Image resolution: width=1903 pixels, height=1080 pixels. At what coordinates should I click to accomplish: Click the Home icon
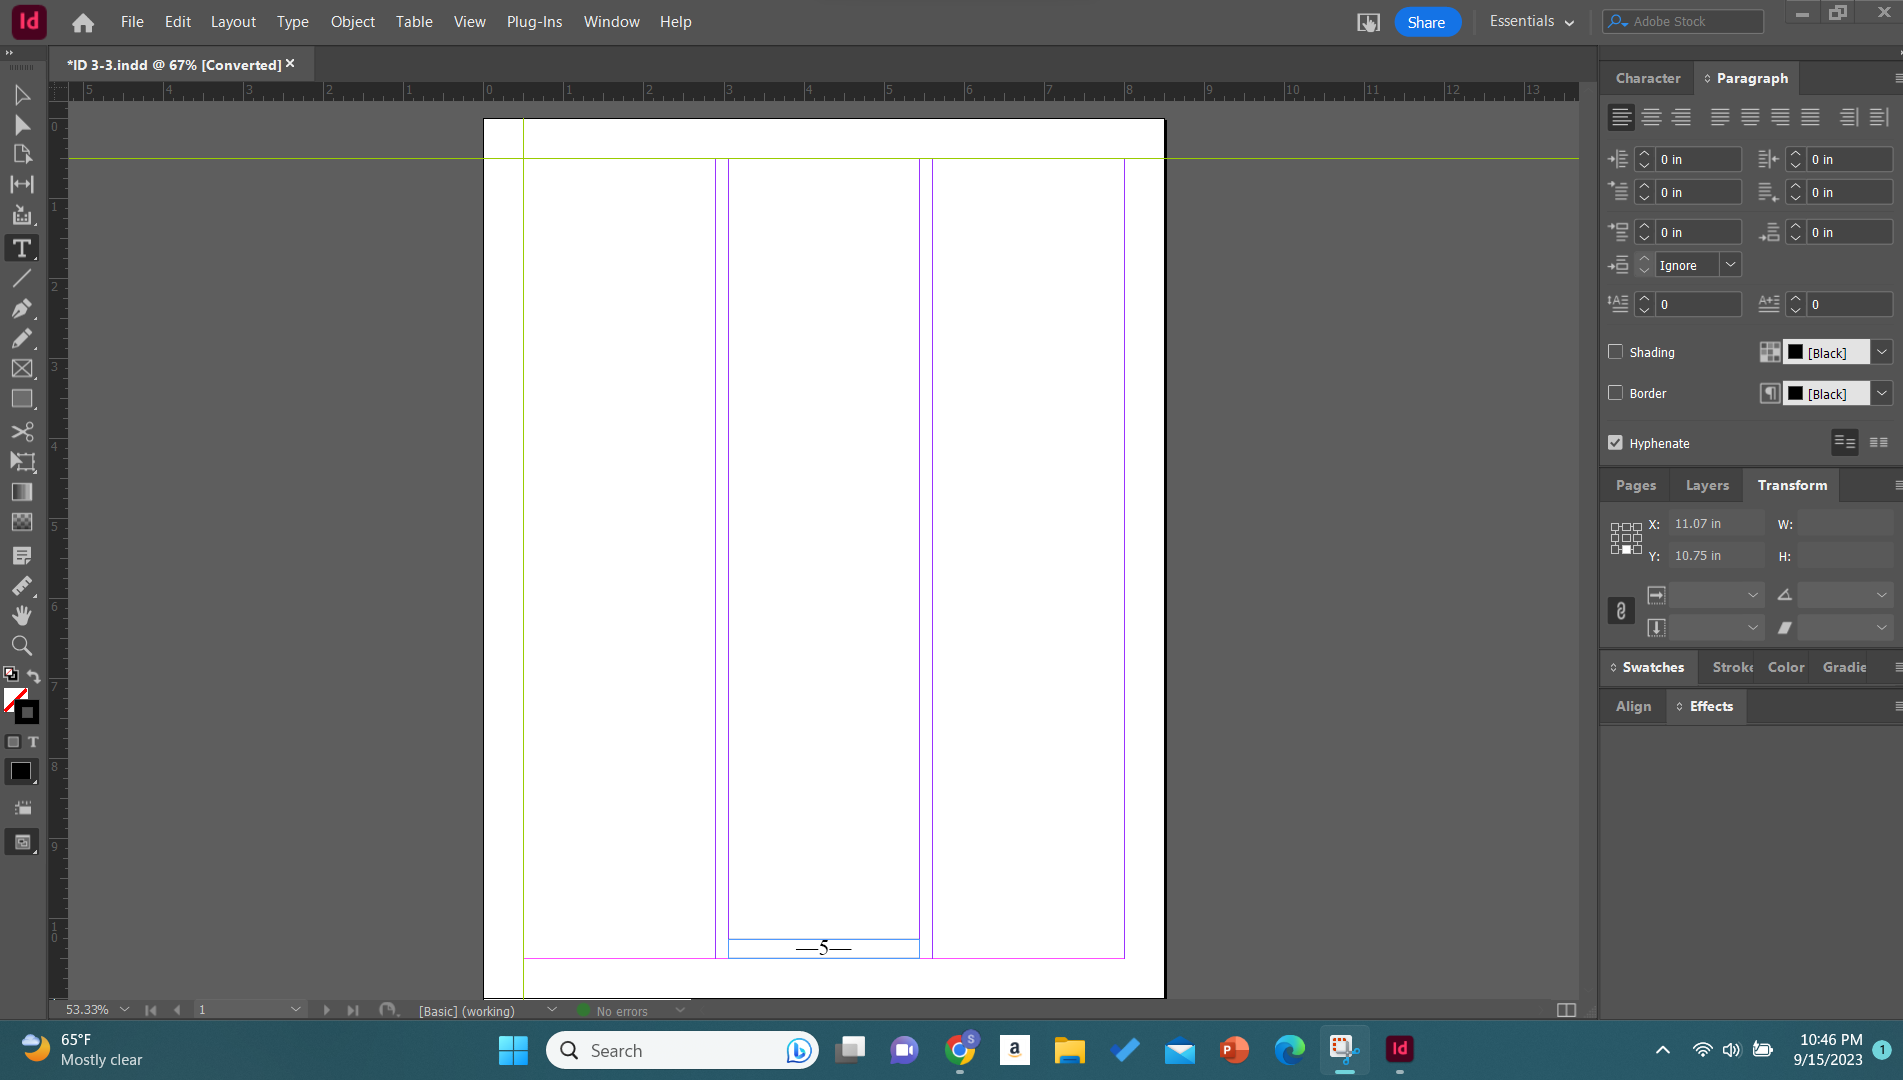coord(83,22)
